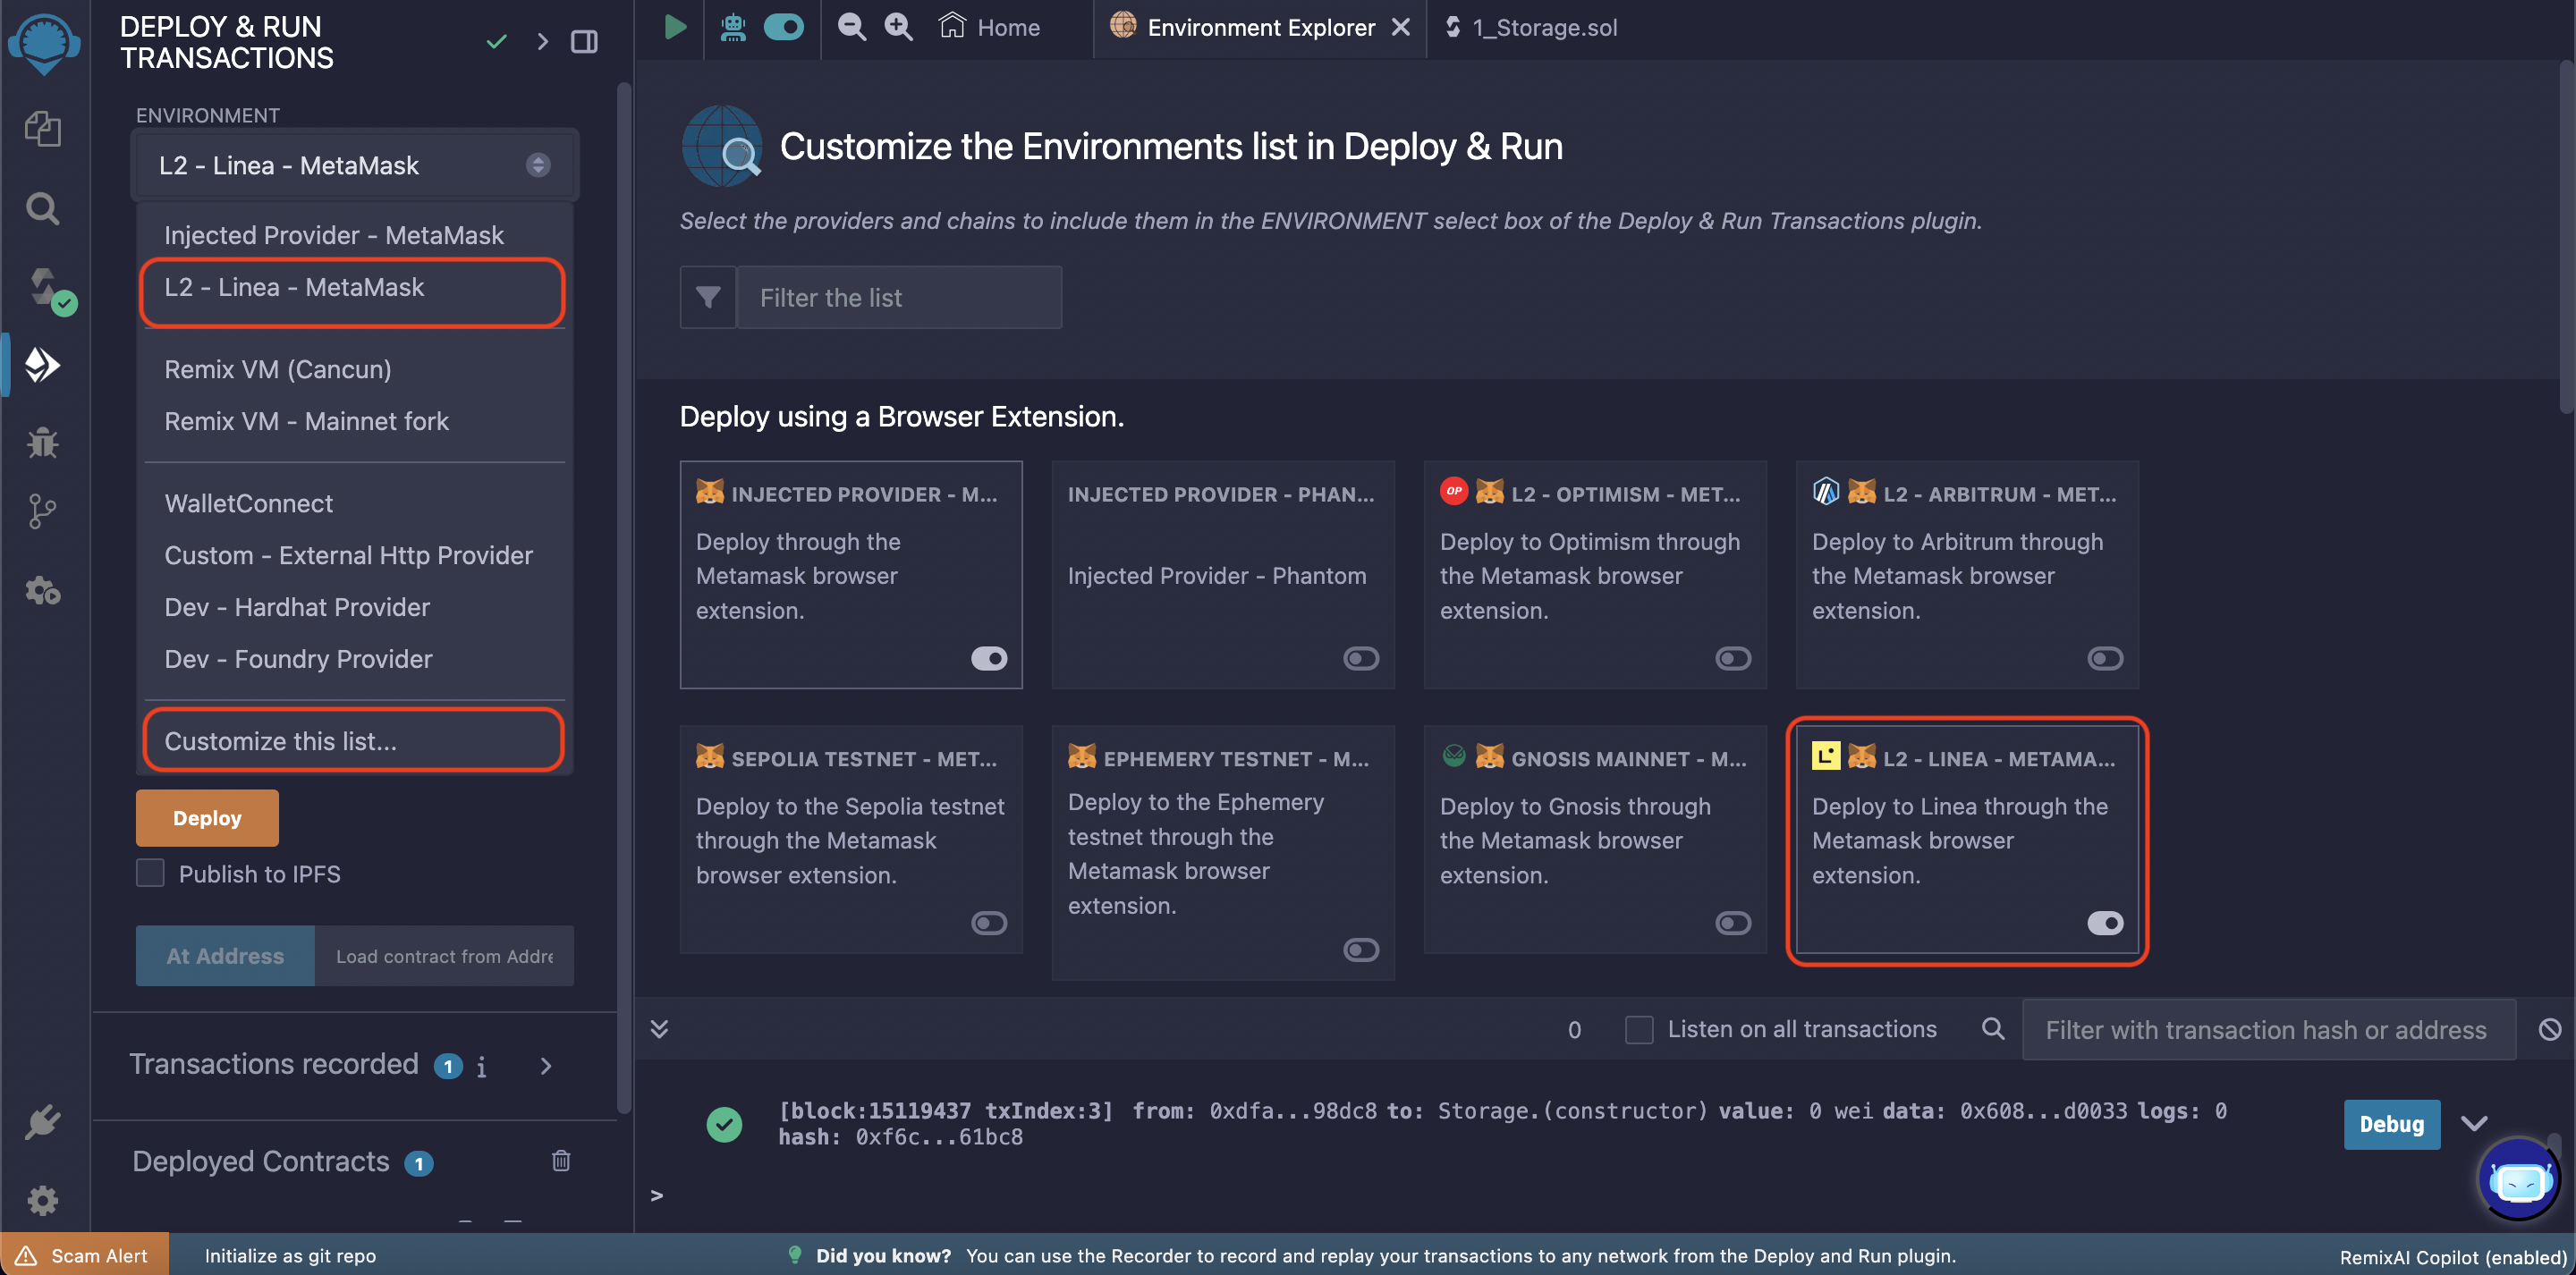Check the Publish to IPFS checkbox
The width and height of the screenshot is (2576, 1275).
[x=150, y=872]
